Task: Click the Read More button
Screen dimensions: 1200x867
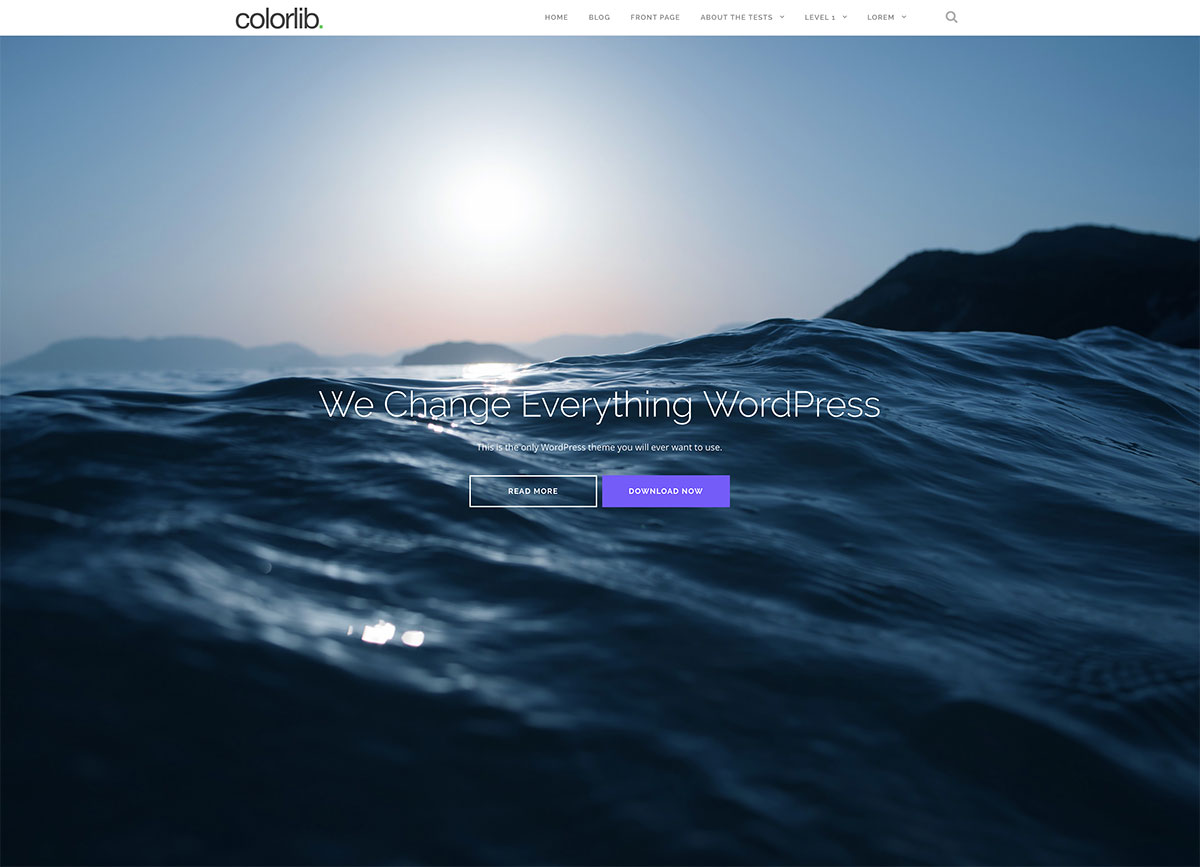Action: point(533,491)
